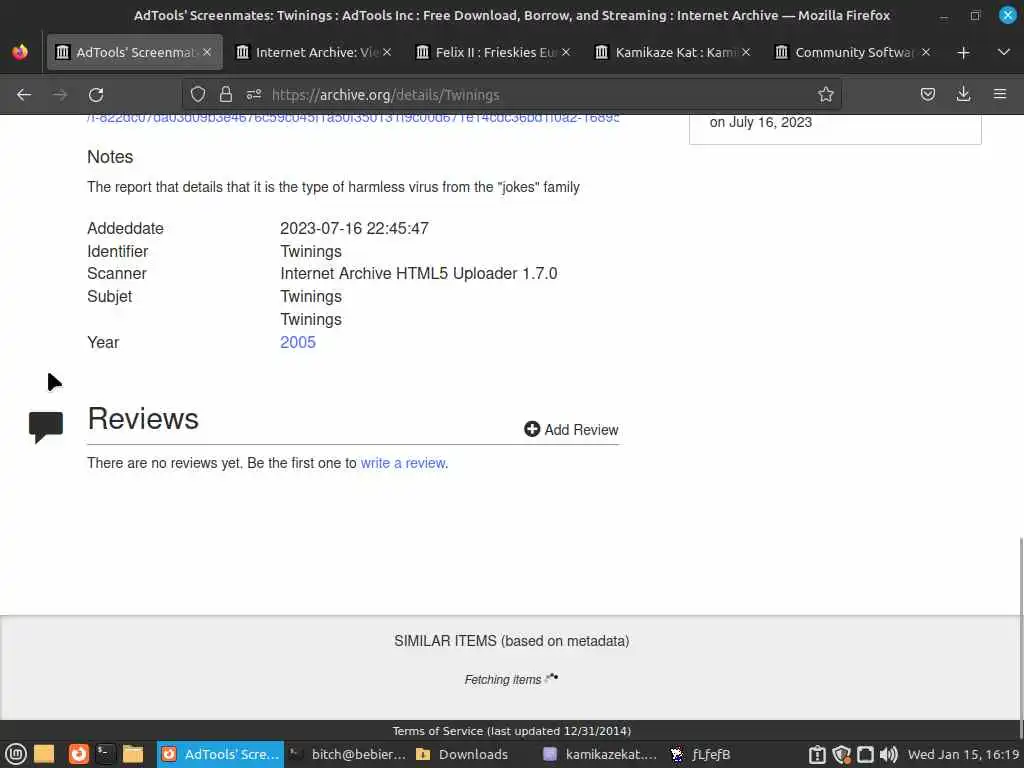
Task: Focus AdTools' Scre... Firefox taskbar entry
Action: [220, 754]
